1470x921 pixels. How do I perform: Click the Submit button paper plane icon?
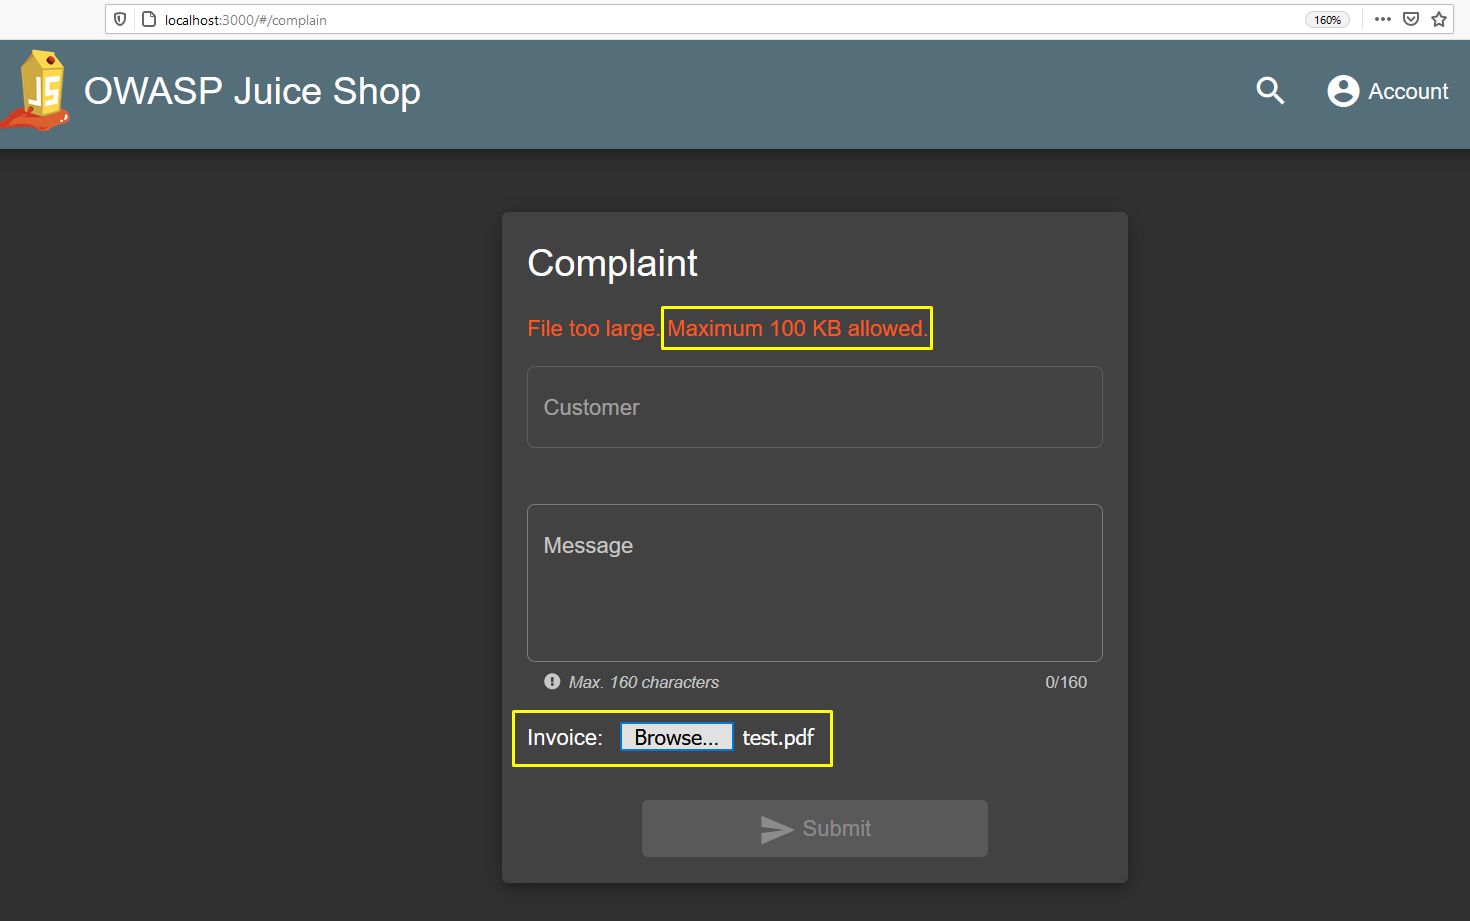[x=777, y=828]
